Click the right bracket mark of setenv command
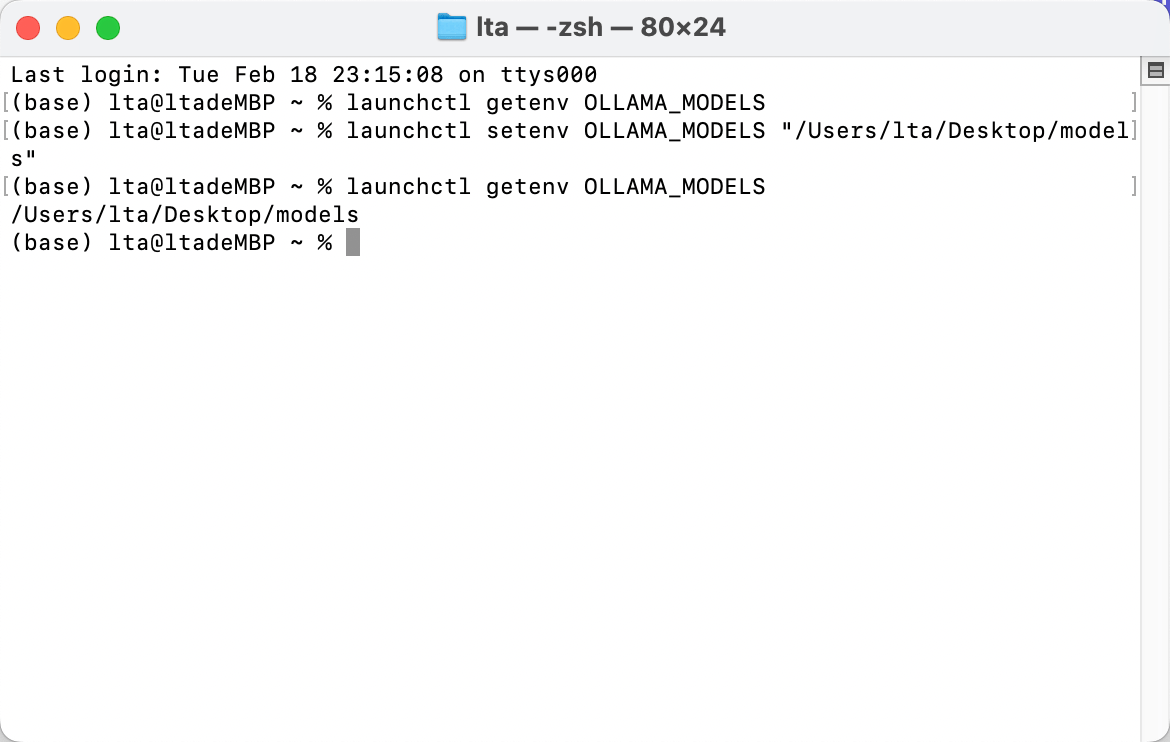Viewport: 1170px width, 742px height. click(1133, 130)
